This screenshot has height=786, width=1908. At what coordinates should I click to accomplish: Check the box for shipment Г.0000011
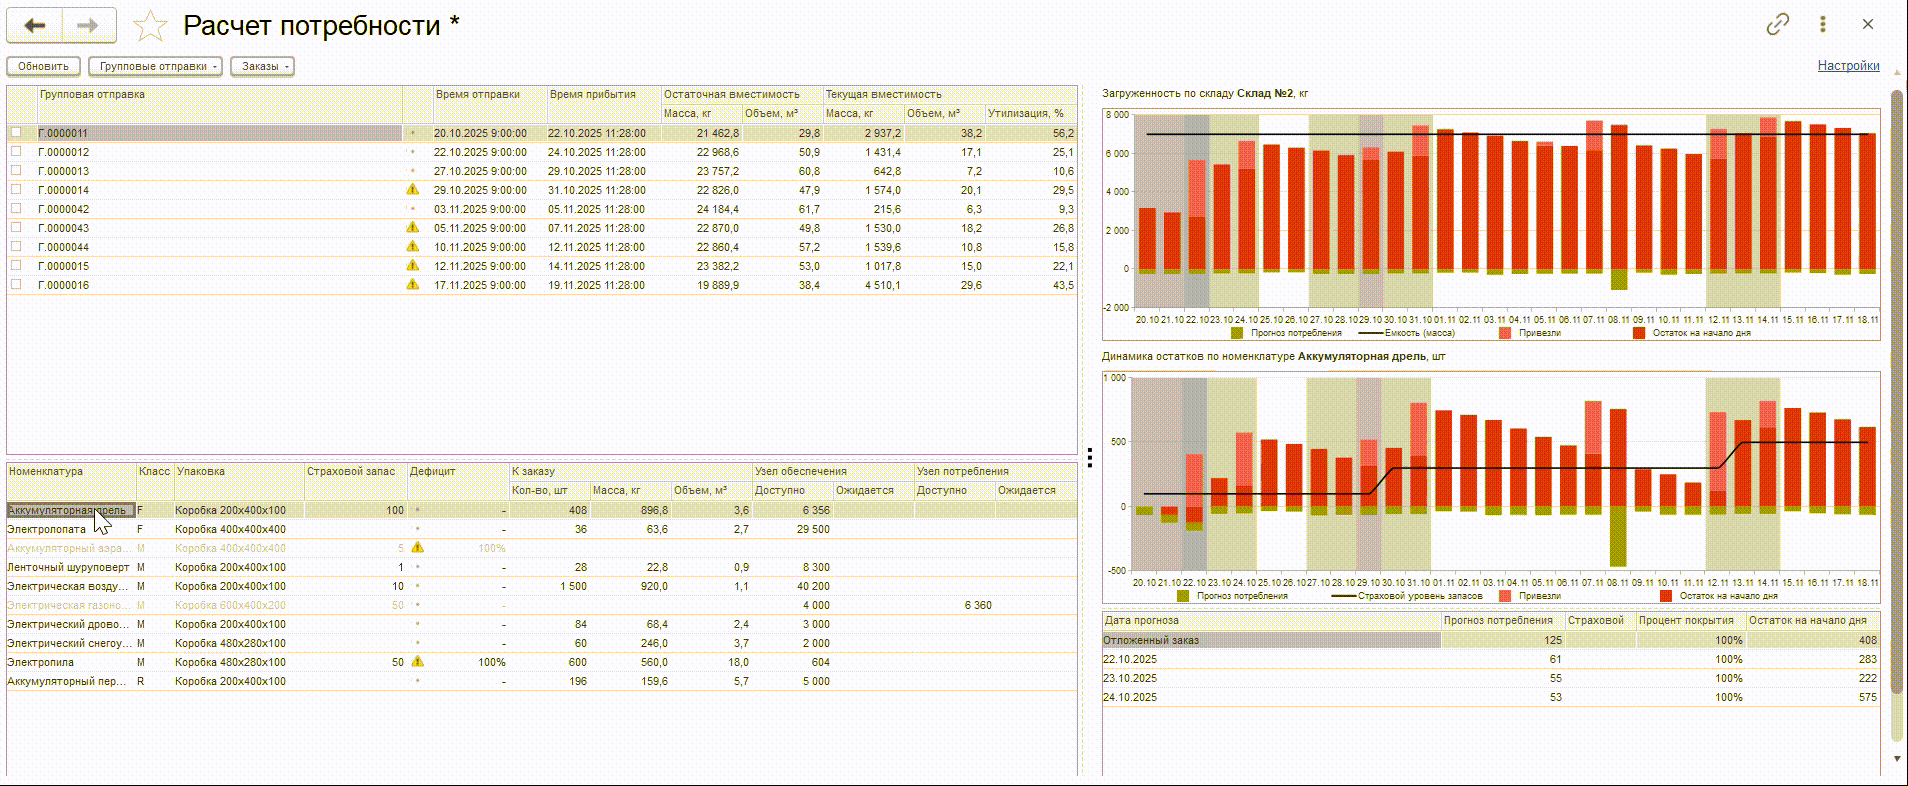pos(16,133)
